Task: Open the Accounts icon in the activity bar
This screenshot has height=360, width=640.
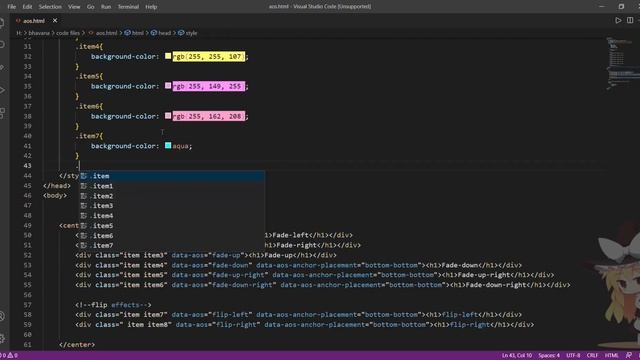Action: [2, 316]
